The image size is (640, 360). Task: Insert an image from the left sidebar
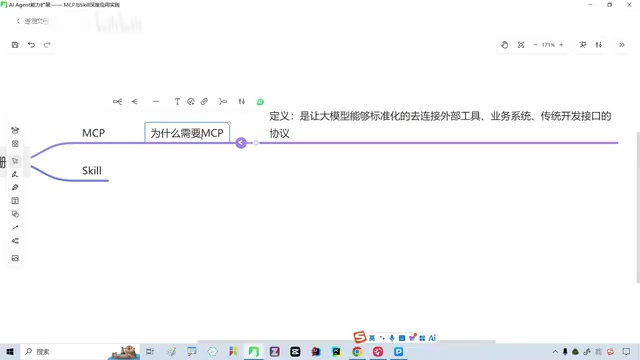(15, 258)
